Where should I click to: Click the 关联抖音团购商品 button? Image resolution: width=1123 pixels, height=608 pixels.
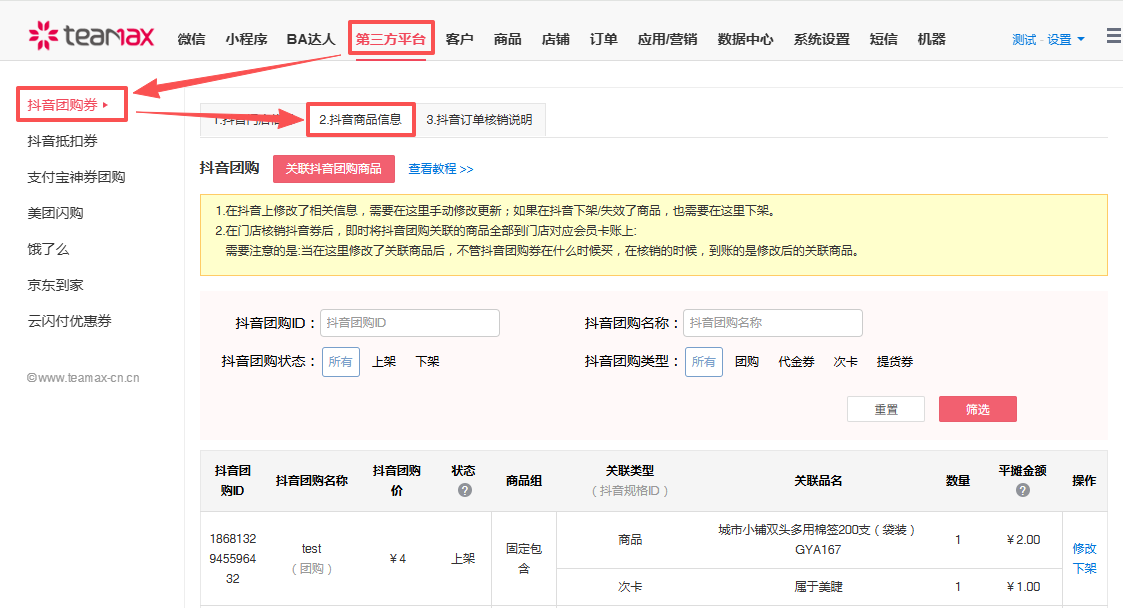pos(334,168)
